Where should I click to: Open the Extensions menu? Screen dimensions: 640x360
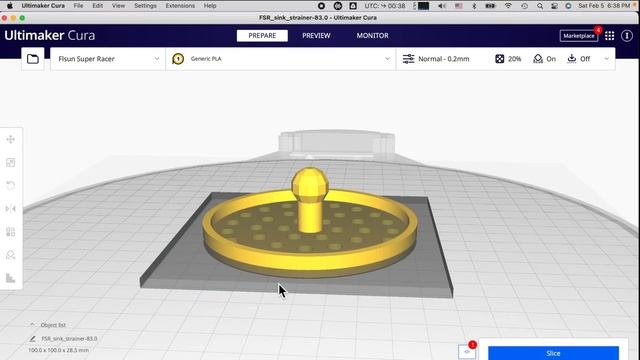point(180,6)
